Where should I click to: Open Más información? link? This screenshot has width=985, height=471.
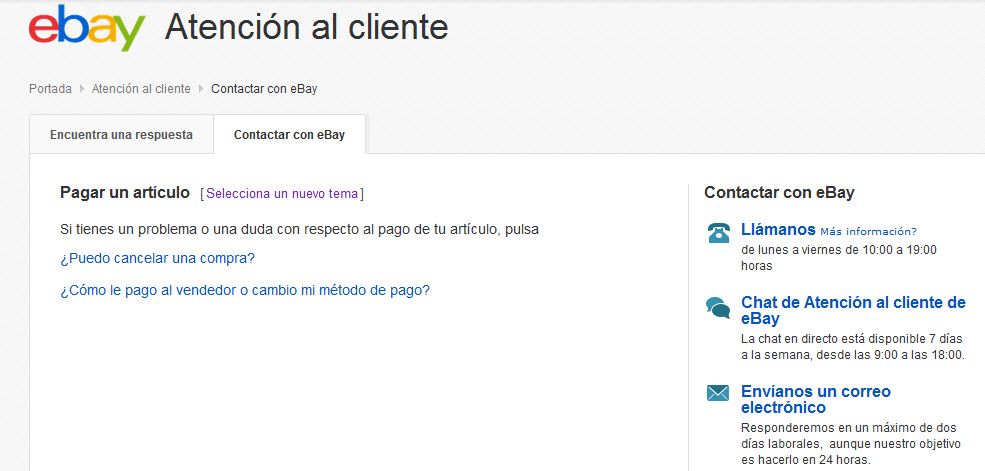868,232
